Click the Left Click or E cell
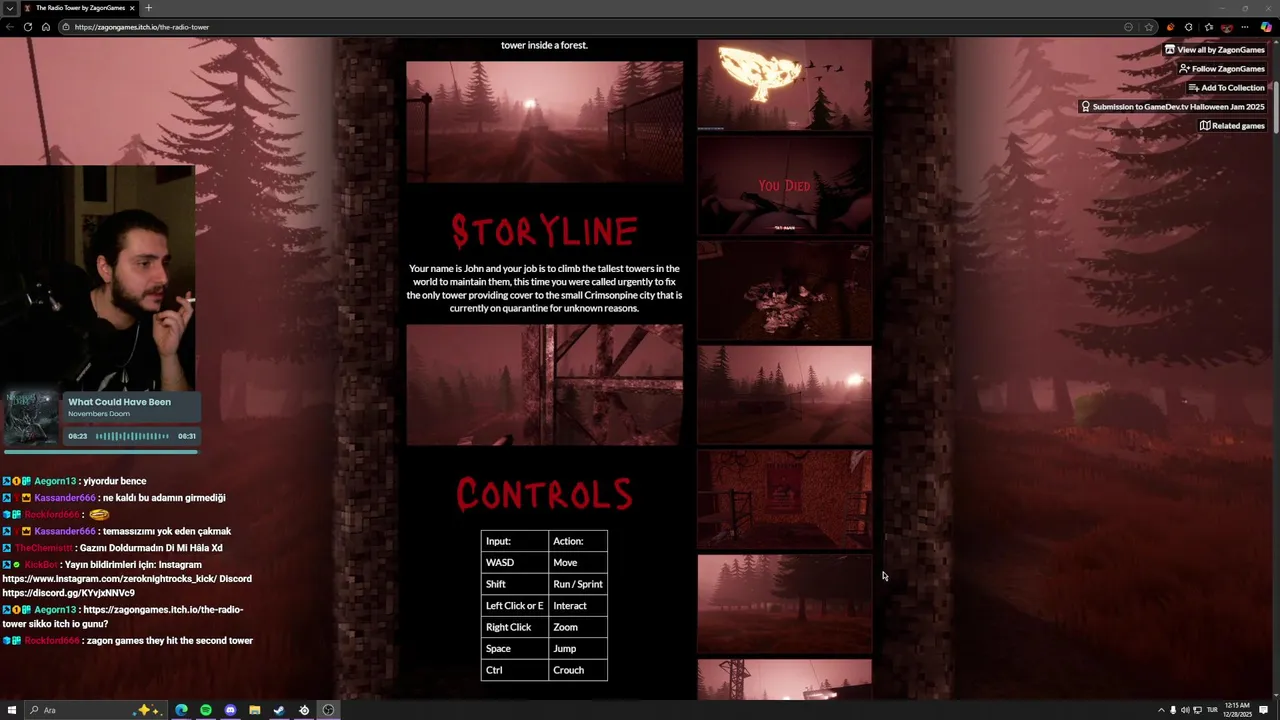Viewport: 1280px width, 720px height. pos(515,605)
